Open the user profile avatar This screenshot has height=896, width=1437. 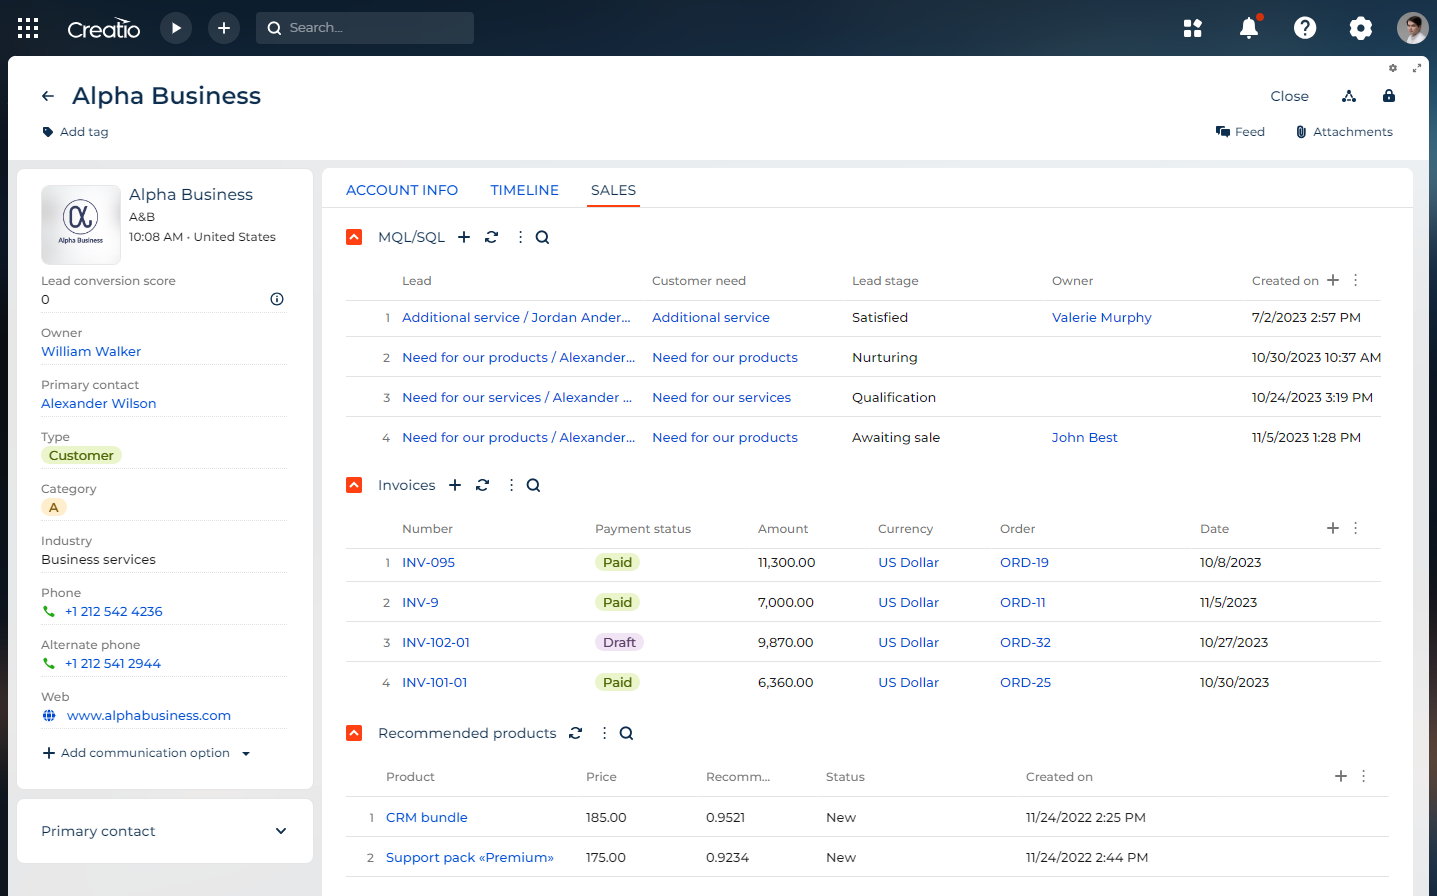[x=1413, y=28]
